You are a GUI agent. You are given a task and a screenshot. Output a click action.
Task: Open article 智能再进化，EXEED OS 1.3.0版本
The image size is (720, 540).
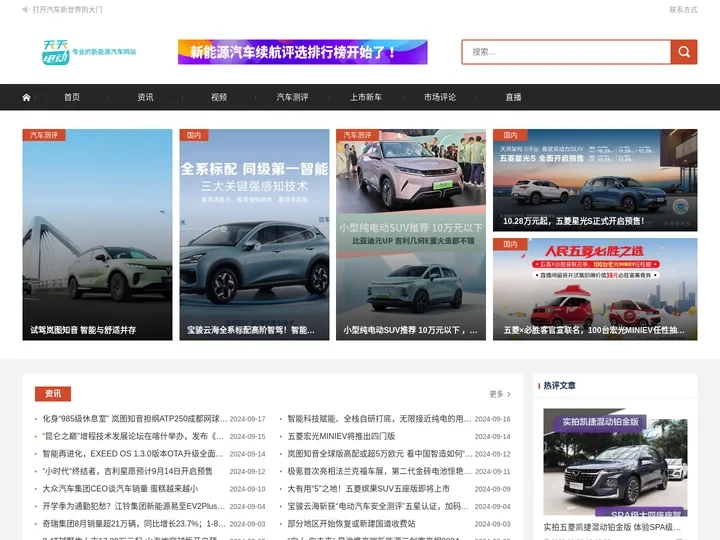pyautogui.click(x=133, y=454)
